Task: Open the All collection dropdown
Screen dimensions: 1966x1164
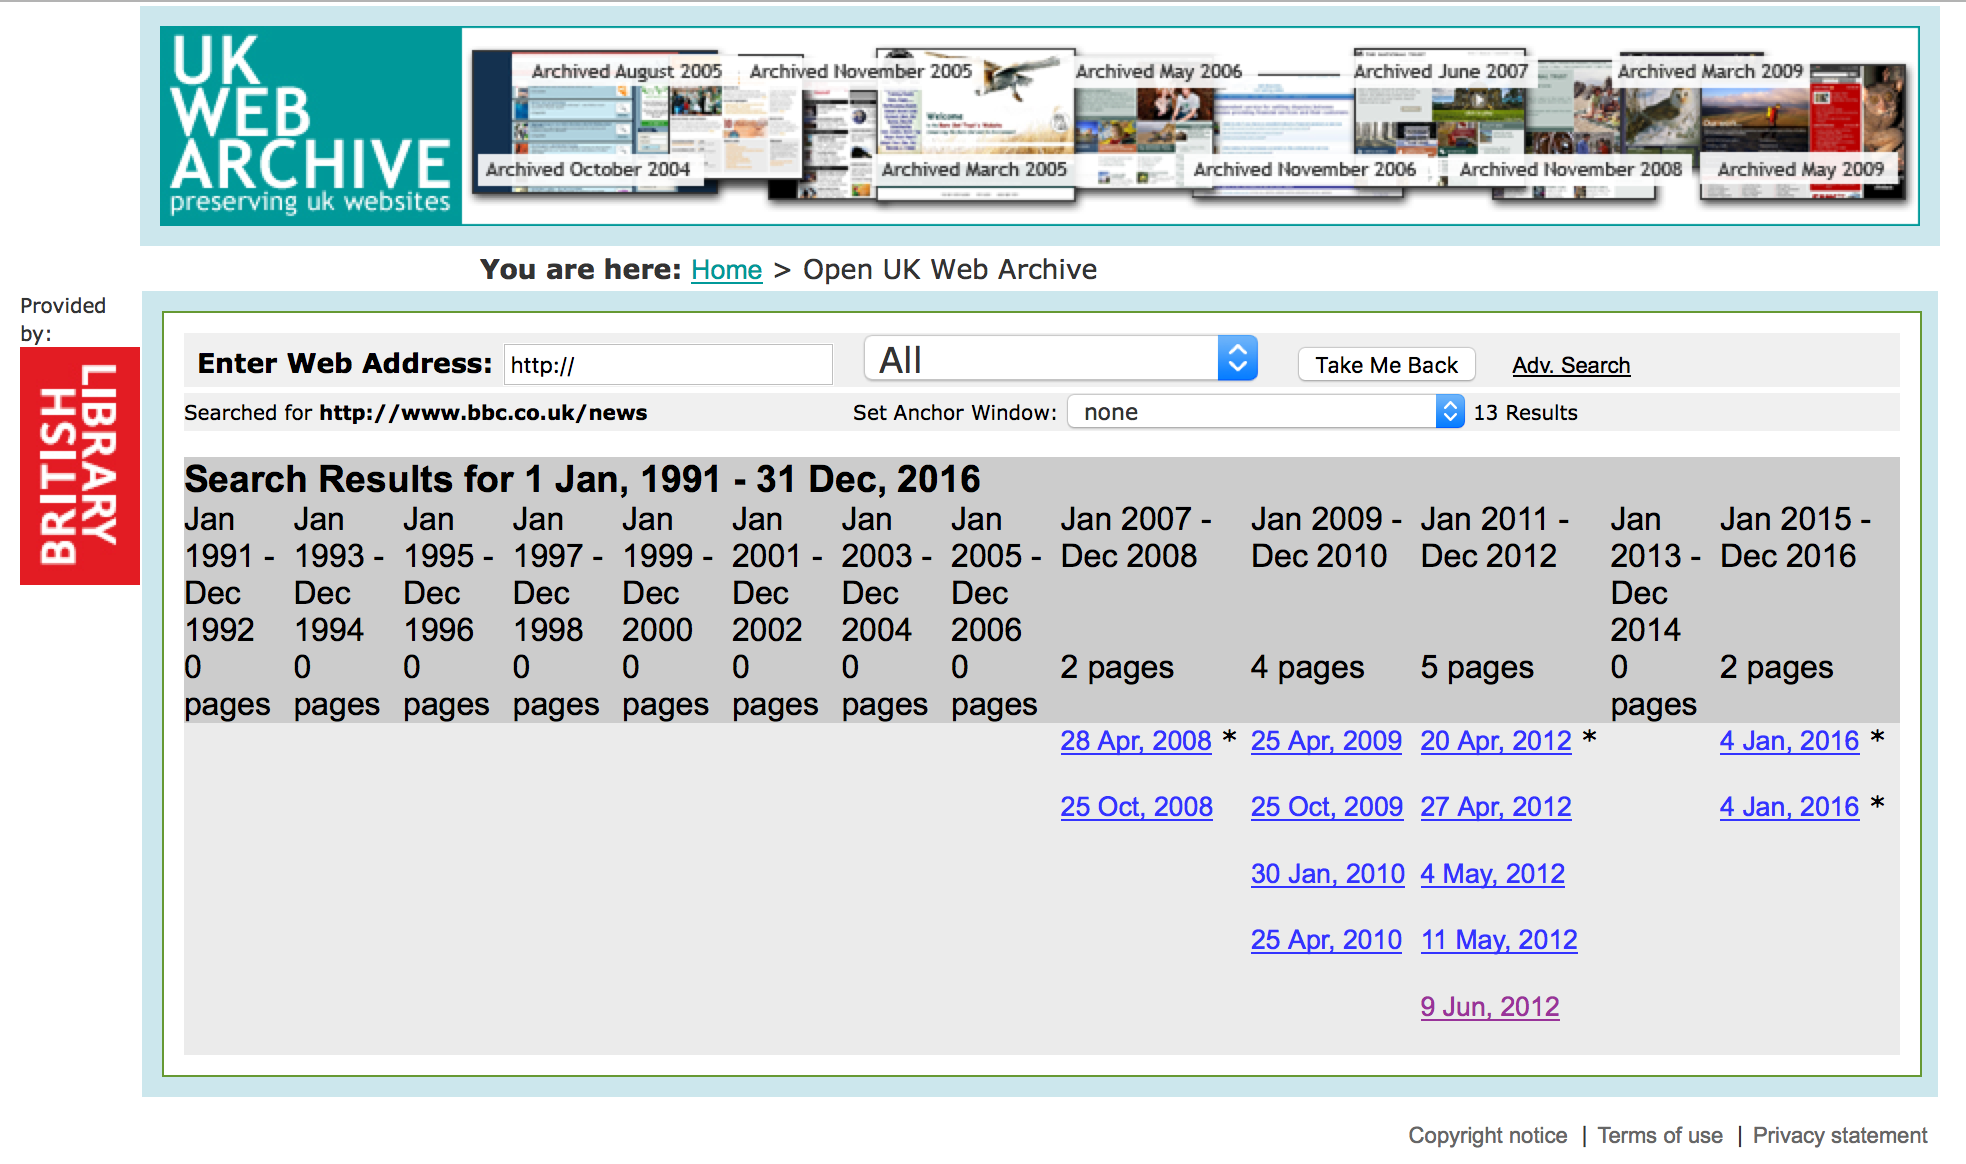Action: click(1061, 359)
